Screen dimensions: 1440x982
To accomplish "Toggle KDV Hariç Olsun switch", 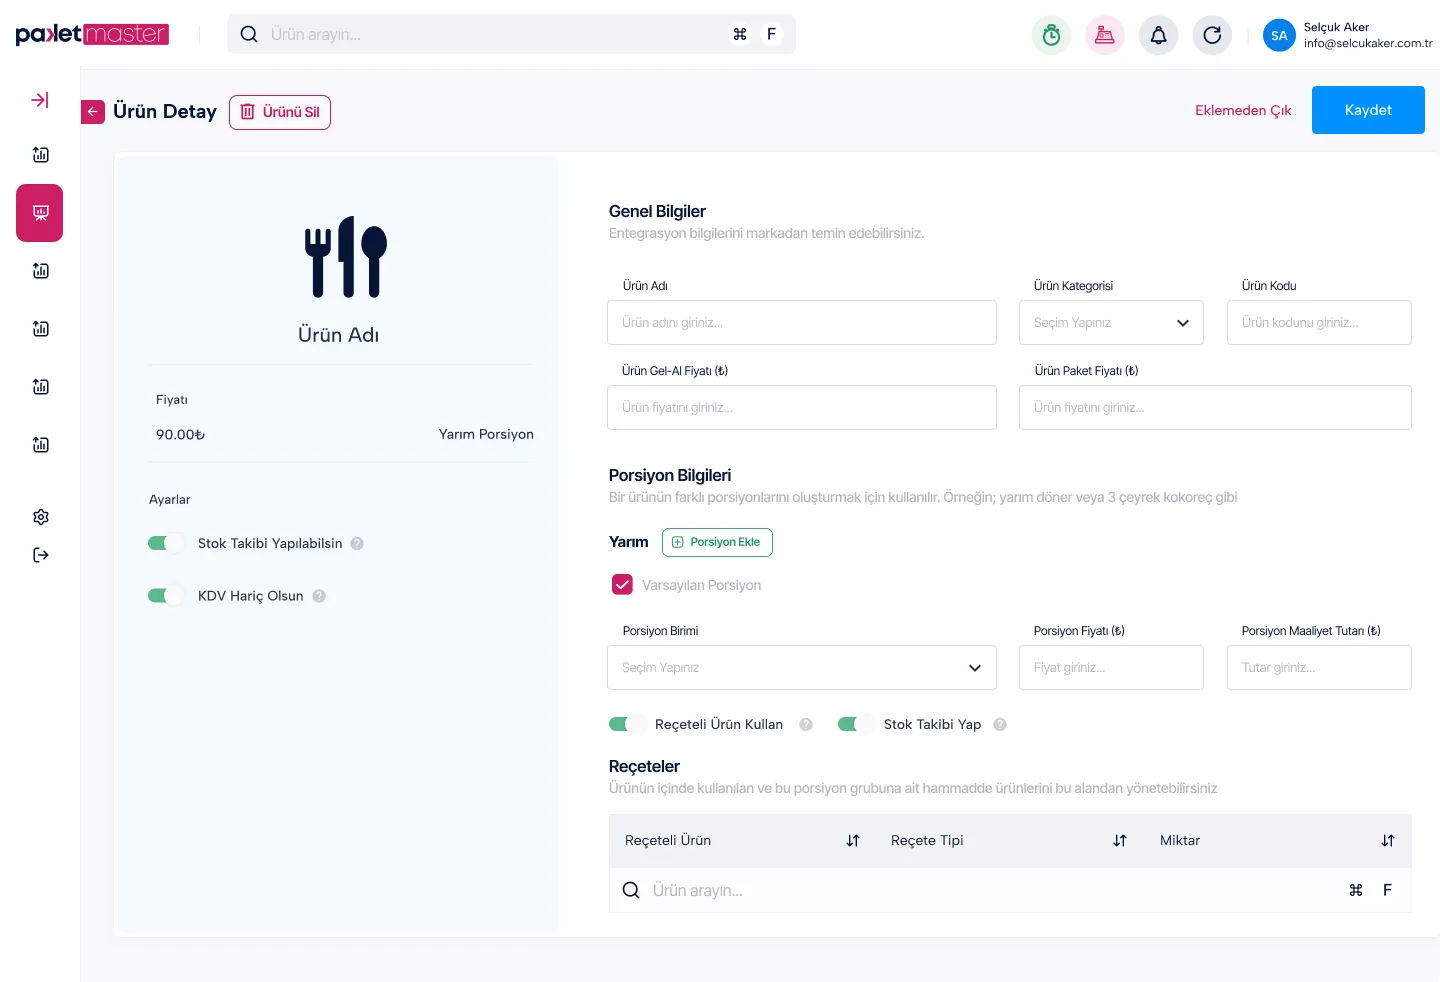I will pos(166,596).
